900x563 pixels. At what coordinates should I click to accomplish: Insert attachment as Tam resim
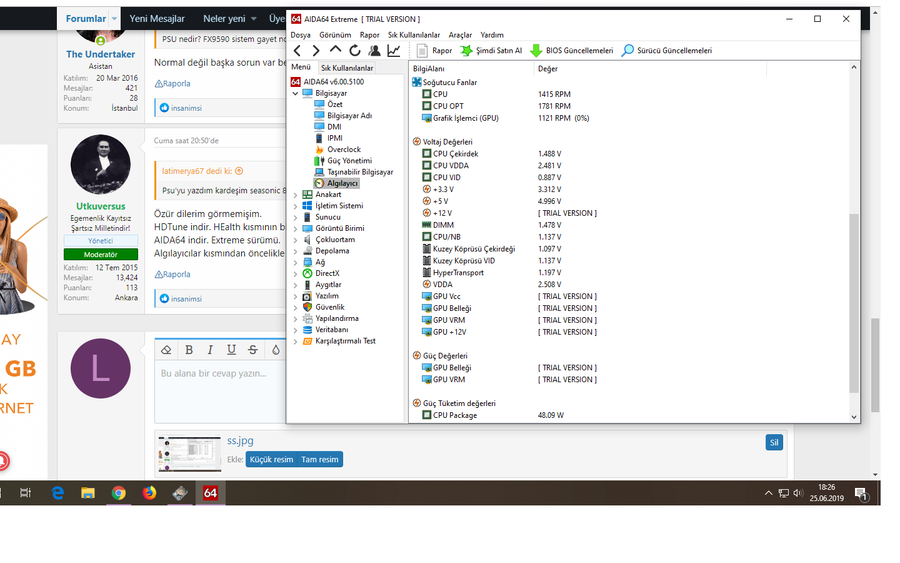(320, 460)
